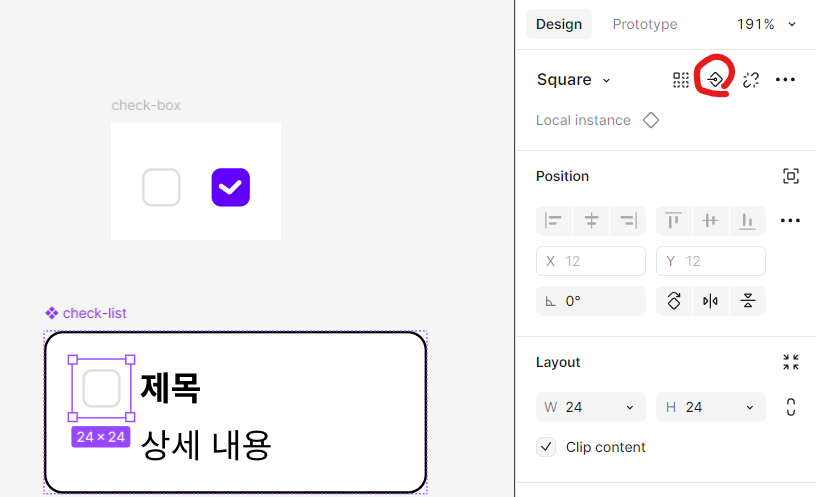Select the 제목 title text
Viewport: 816px width, 497px height.
click(170, 388)
